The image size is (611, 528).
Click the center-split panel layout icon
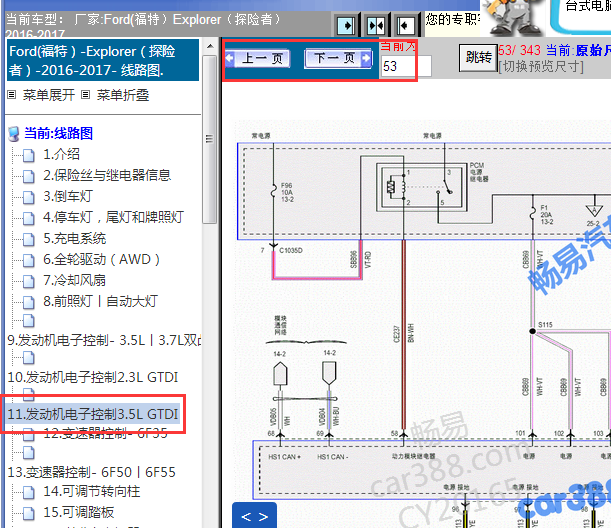click(x=376, y=26)
